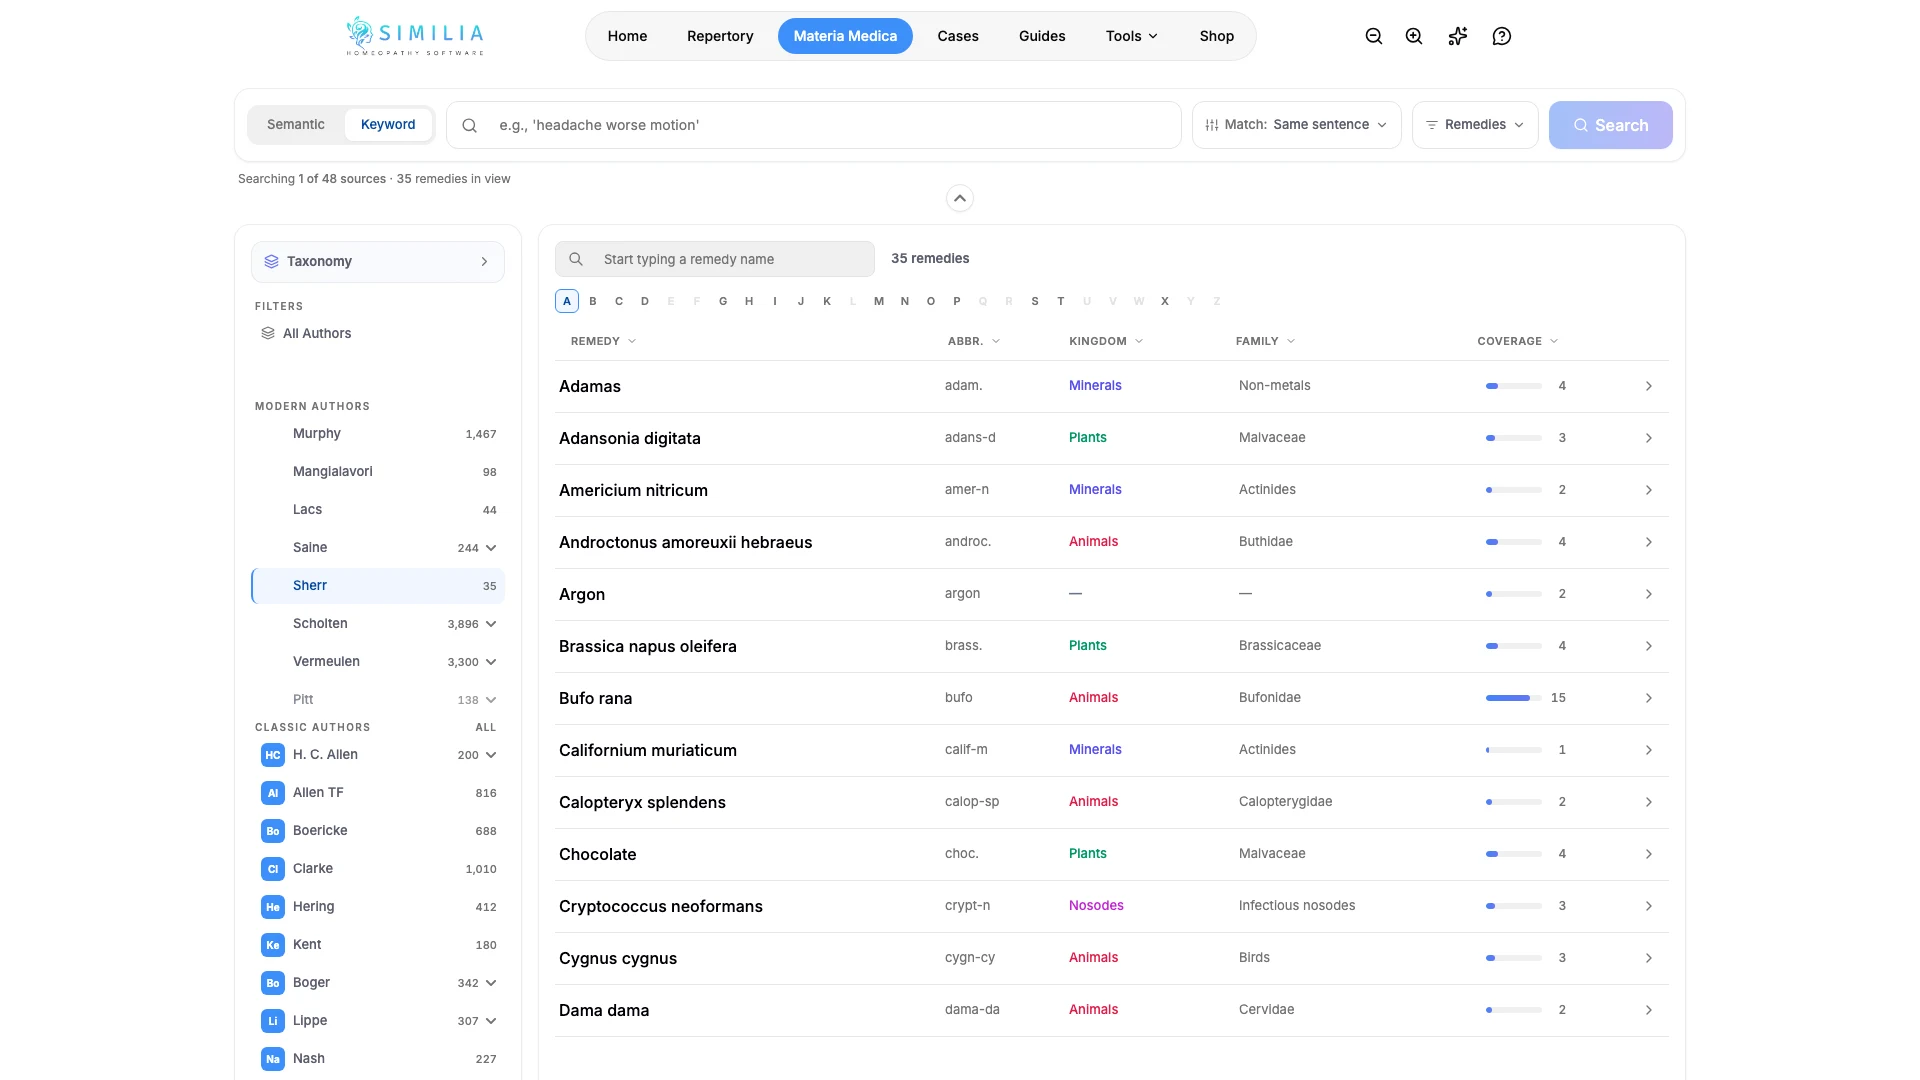Screen dimensions: 1920x1080
Task: Open the Shop tab
Action: click(1217, 36)
